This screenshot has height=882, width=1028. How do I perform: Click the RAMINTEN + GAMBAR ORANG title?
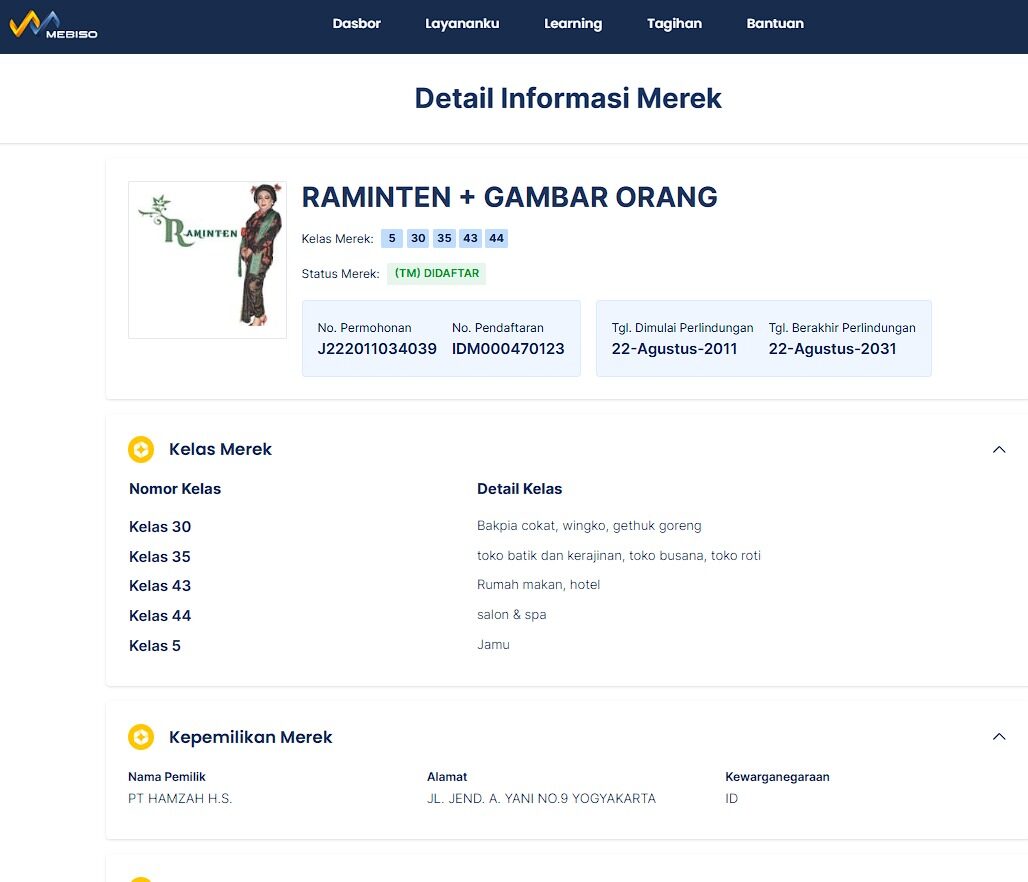tap(509, 197)
